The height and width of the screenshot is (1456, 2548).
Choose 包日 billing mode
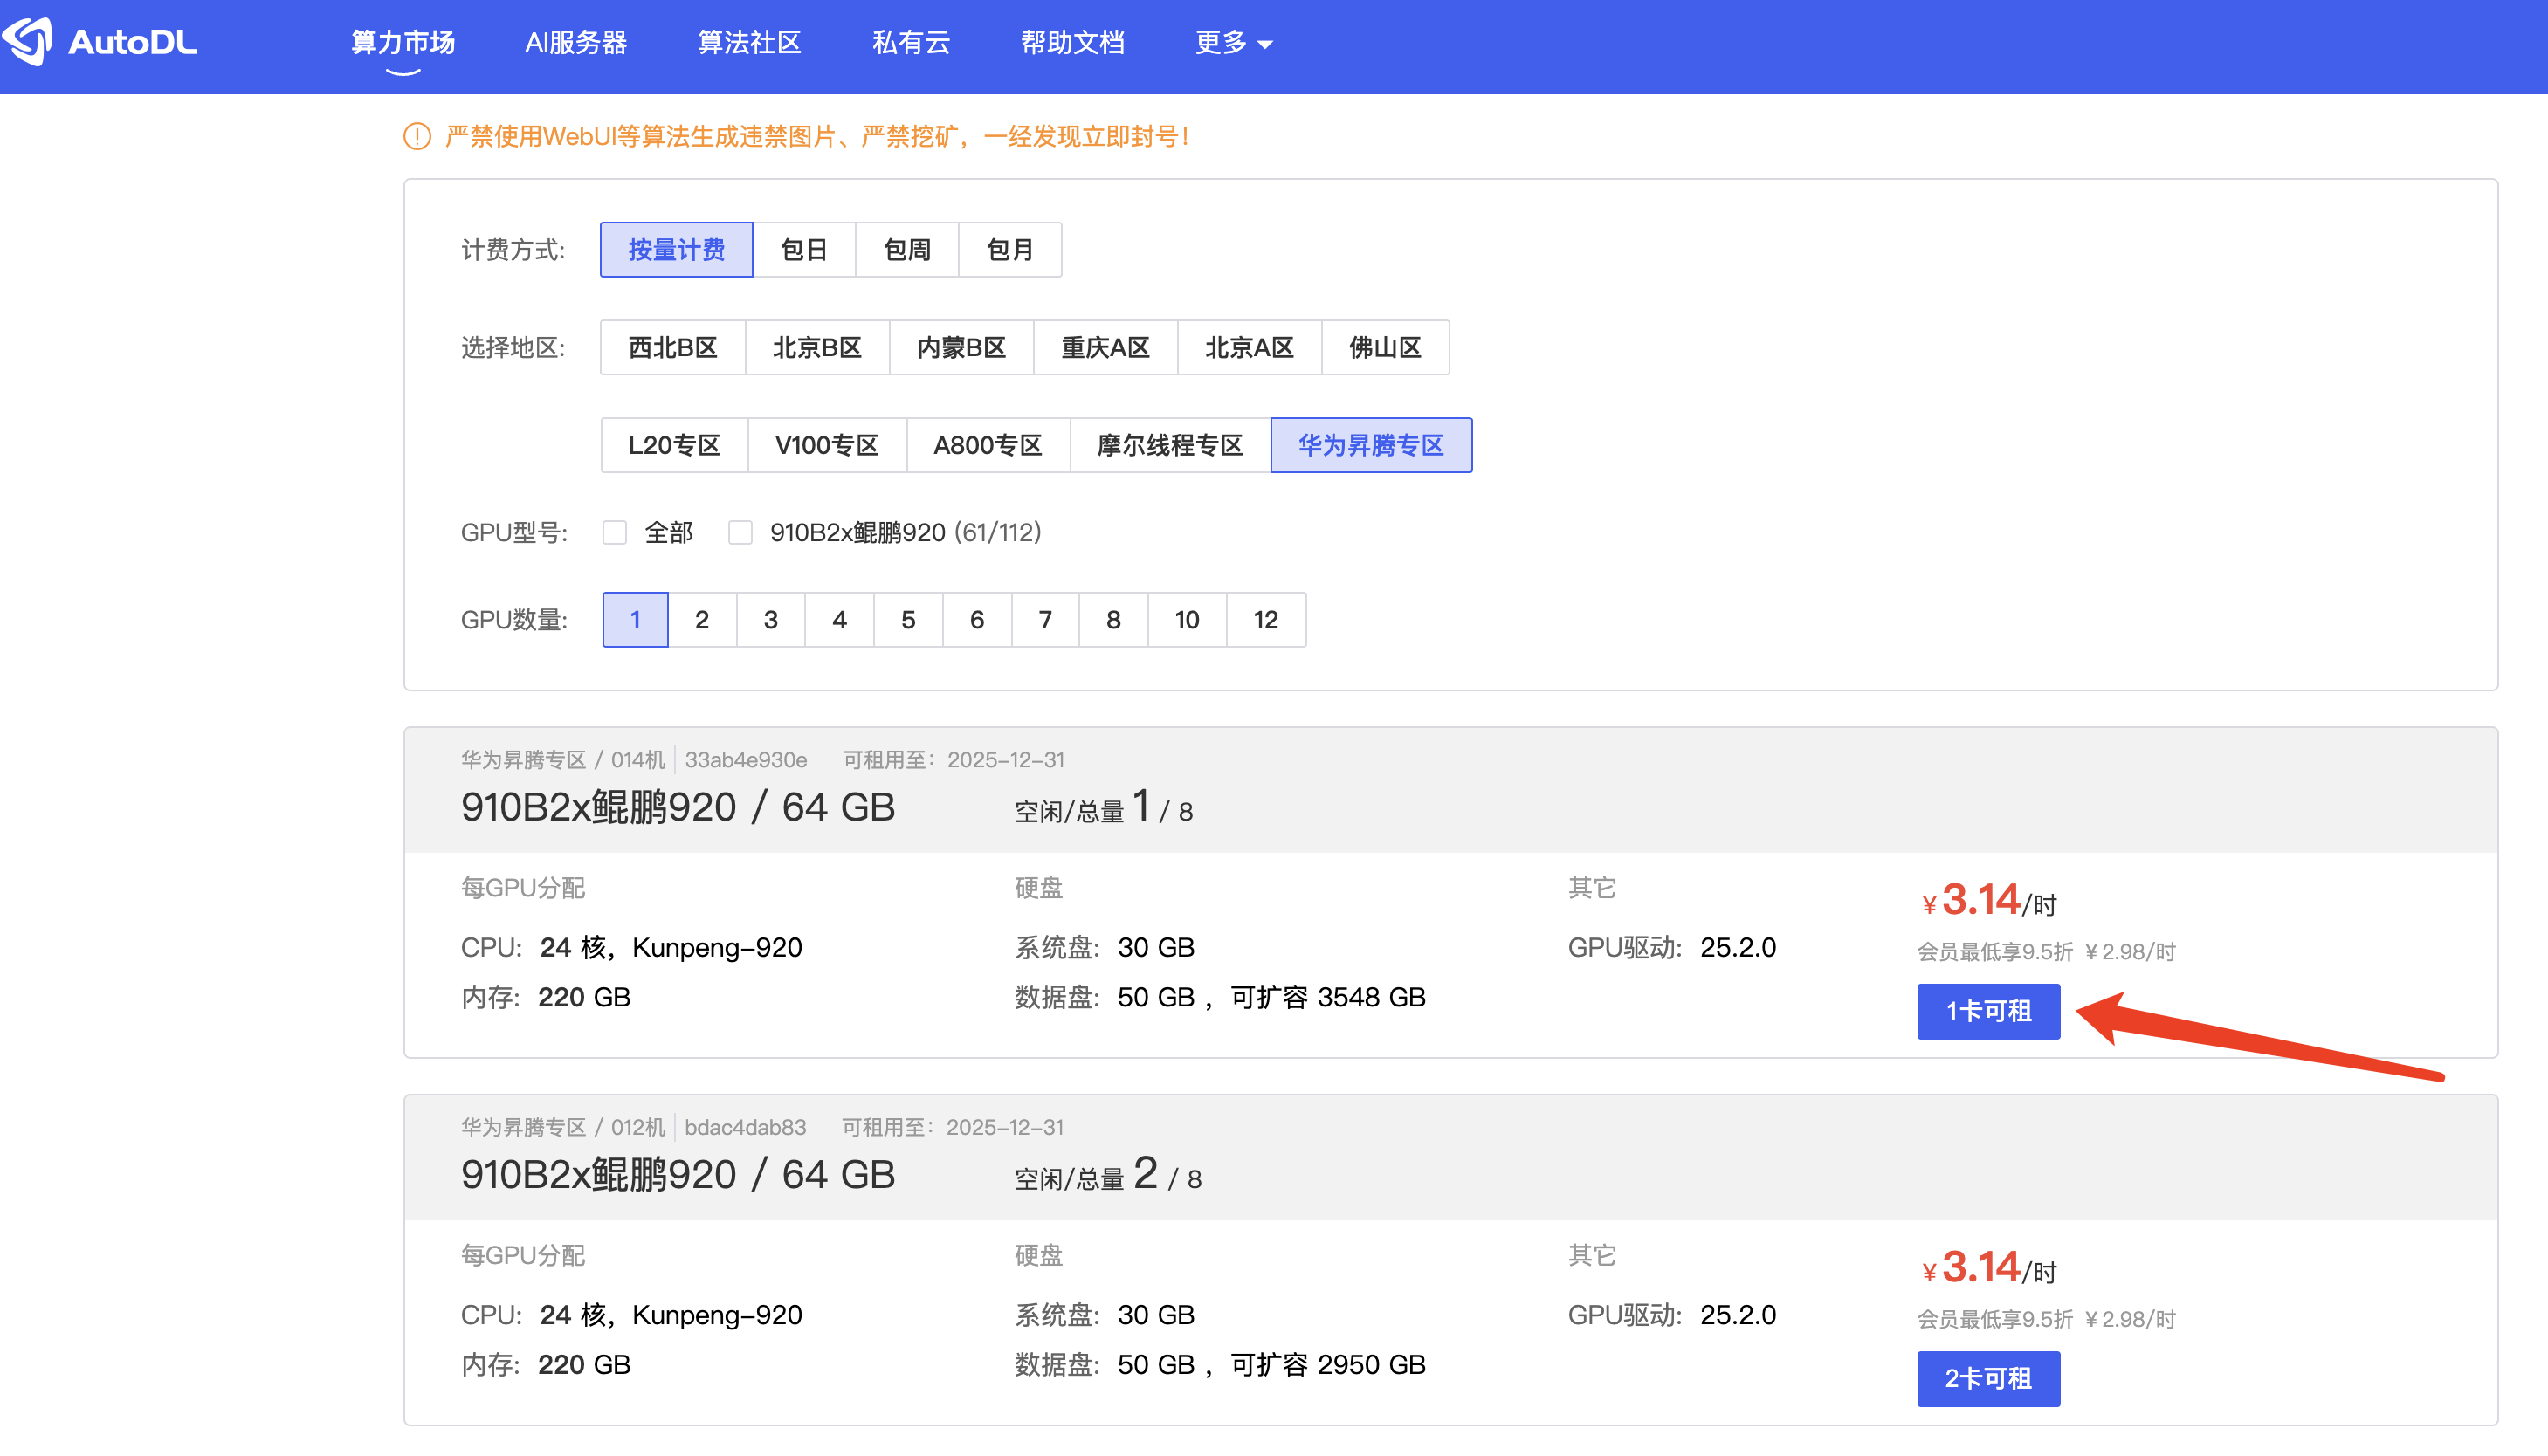(804, 250)
